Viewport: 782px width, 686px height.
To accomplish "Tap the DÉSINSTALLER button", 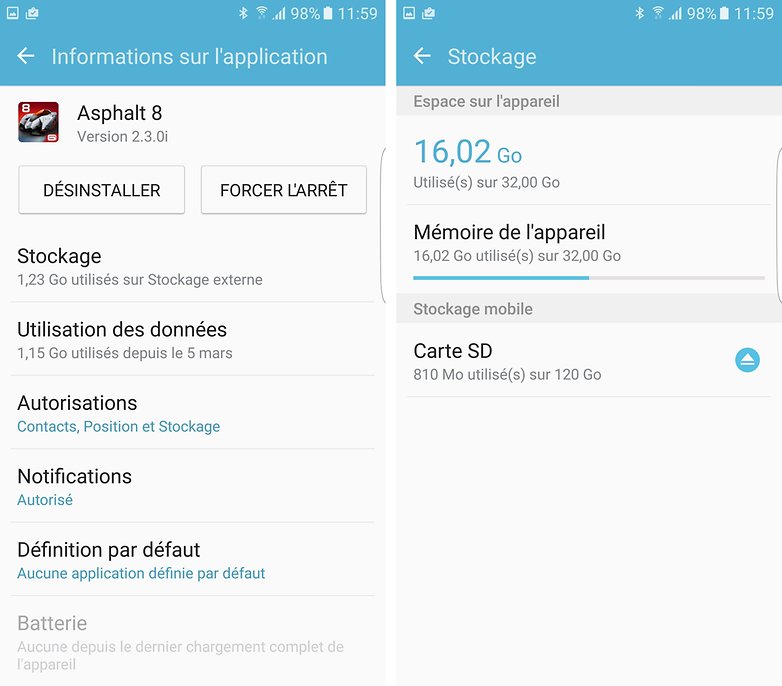I will [x=102, y=190].
